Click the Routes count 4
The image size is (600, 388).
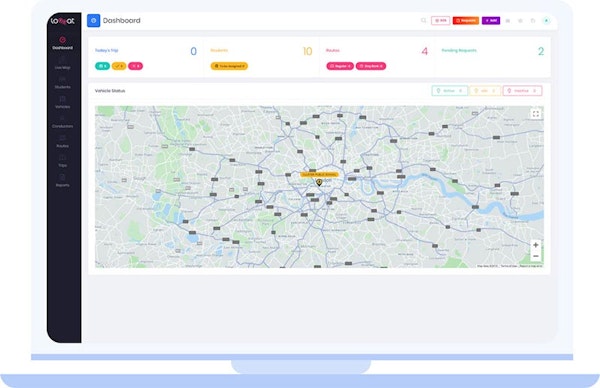click(424, 51)
